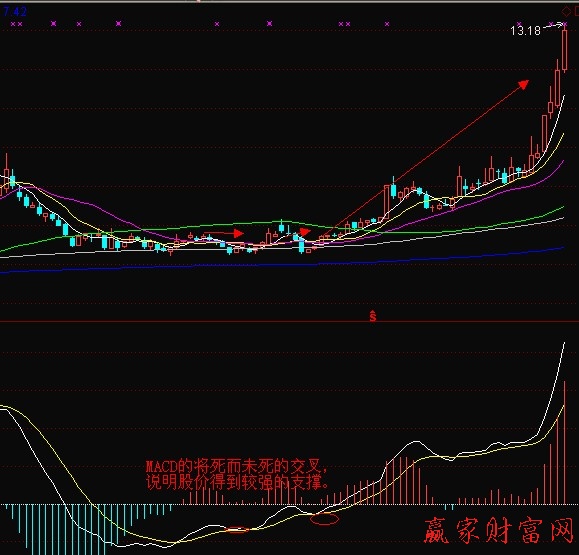Click the red diamond icon at top-right corner
579x555 pixels.
coord(566,11)
